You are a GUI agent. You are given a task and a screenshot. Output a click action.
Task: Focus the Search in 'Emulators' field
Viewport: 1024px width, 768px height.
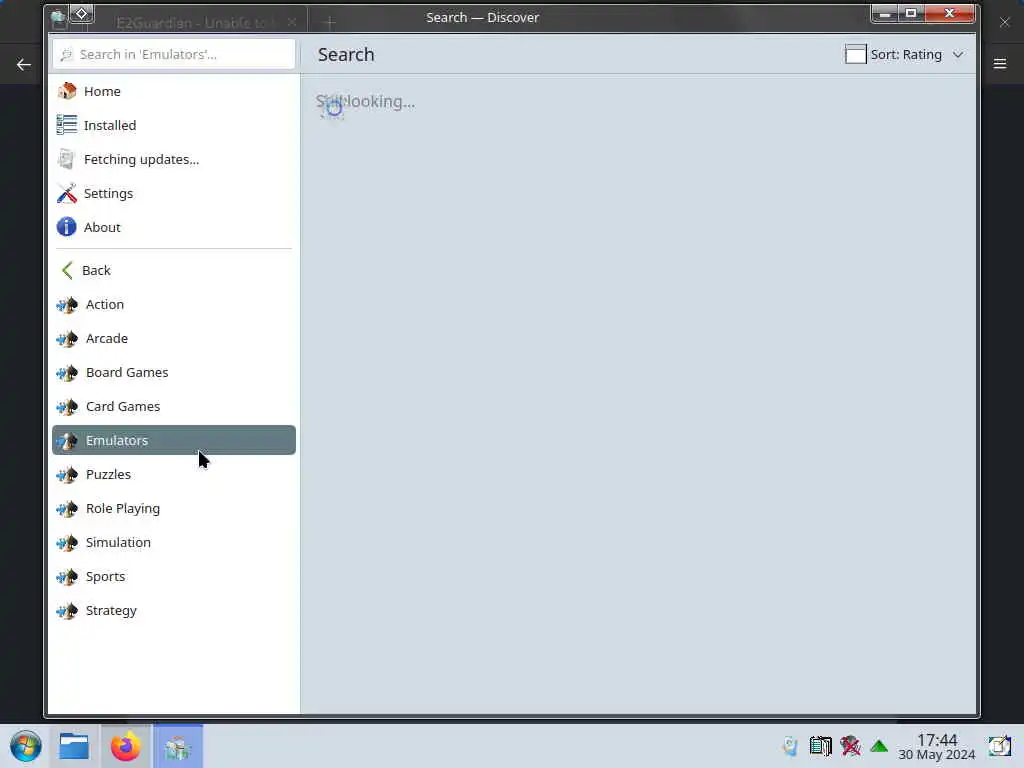[174, 54]
